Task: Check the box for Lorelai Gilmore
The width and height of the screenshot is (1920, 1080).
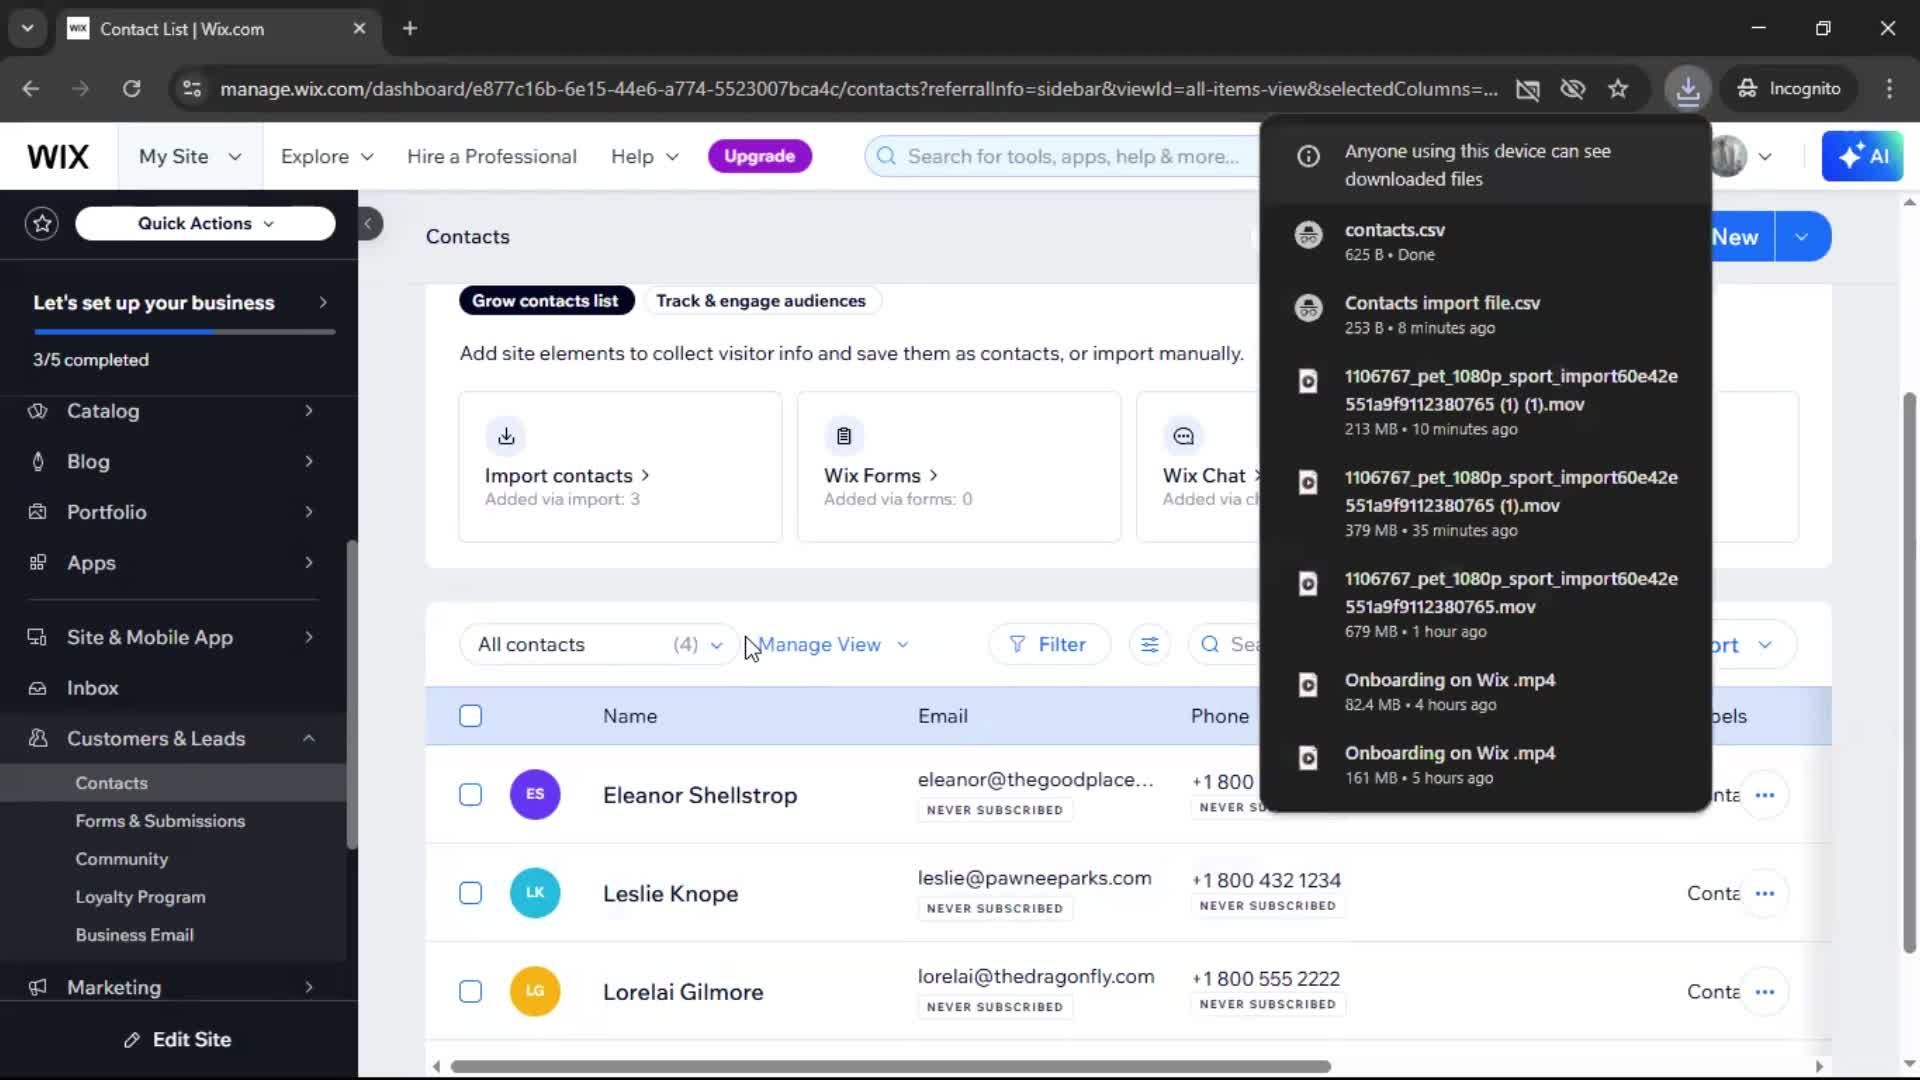Action: click(x=470, y=992)
